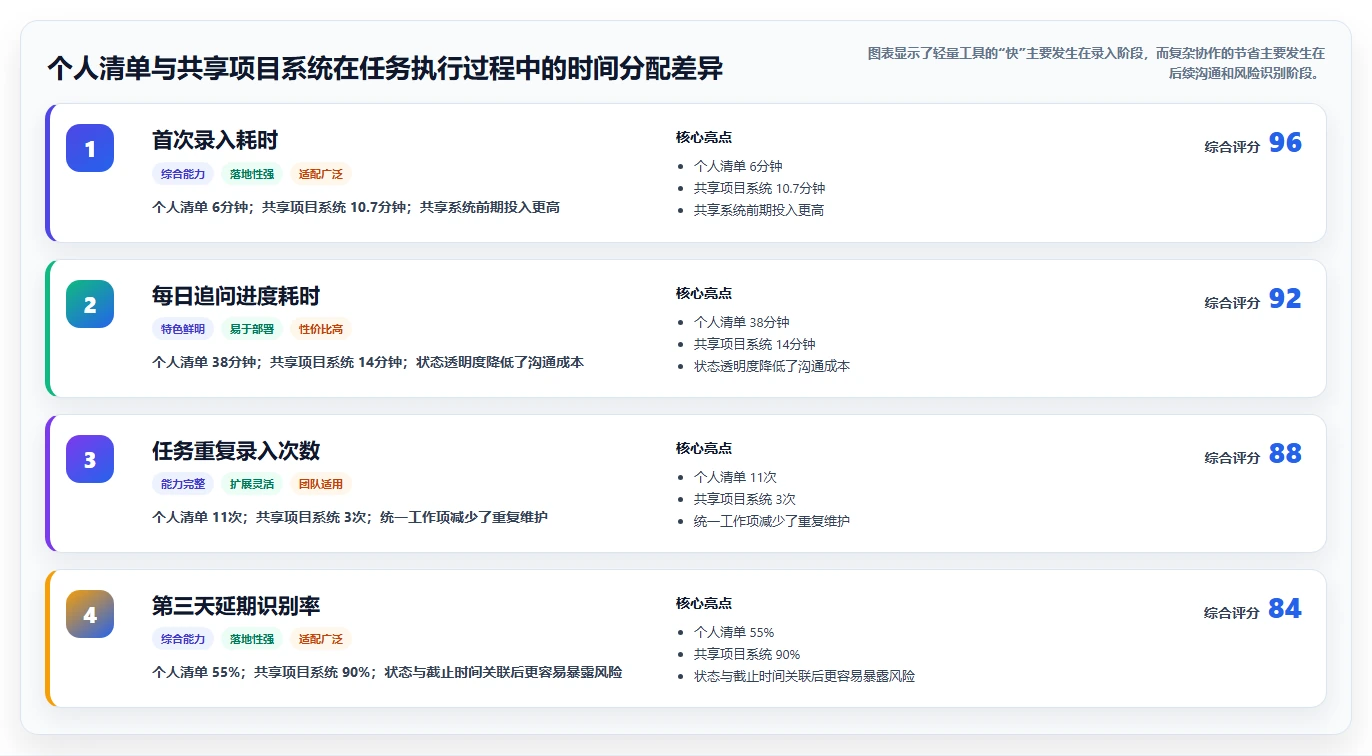Viewport: 1372px width, 756px height.
Task: Select 适配广泛 tag in 第三天延期识别率 card
Action: tap(321, 639)
